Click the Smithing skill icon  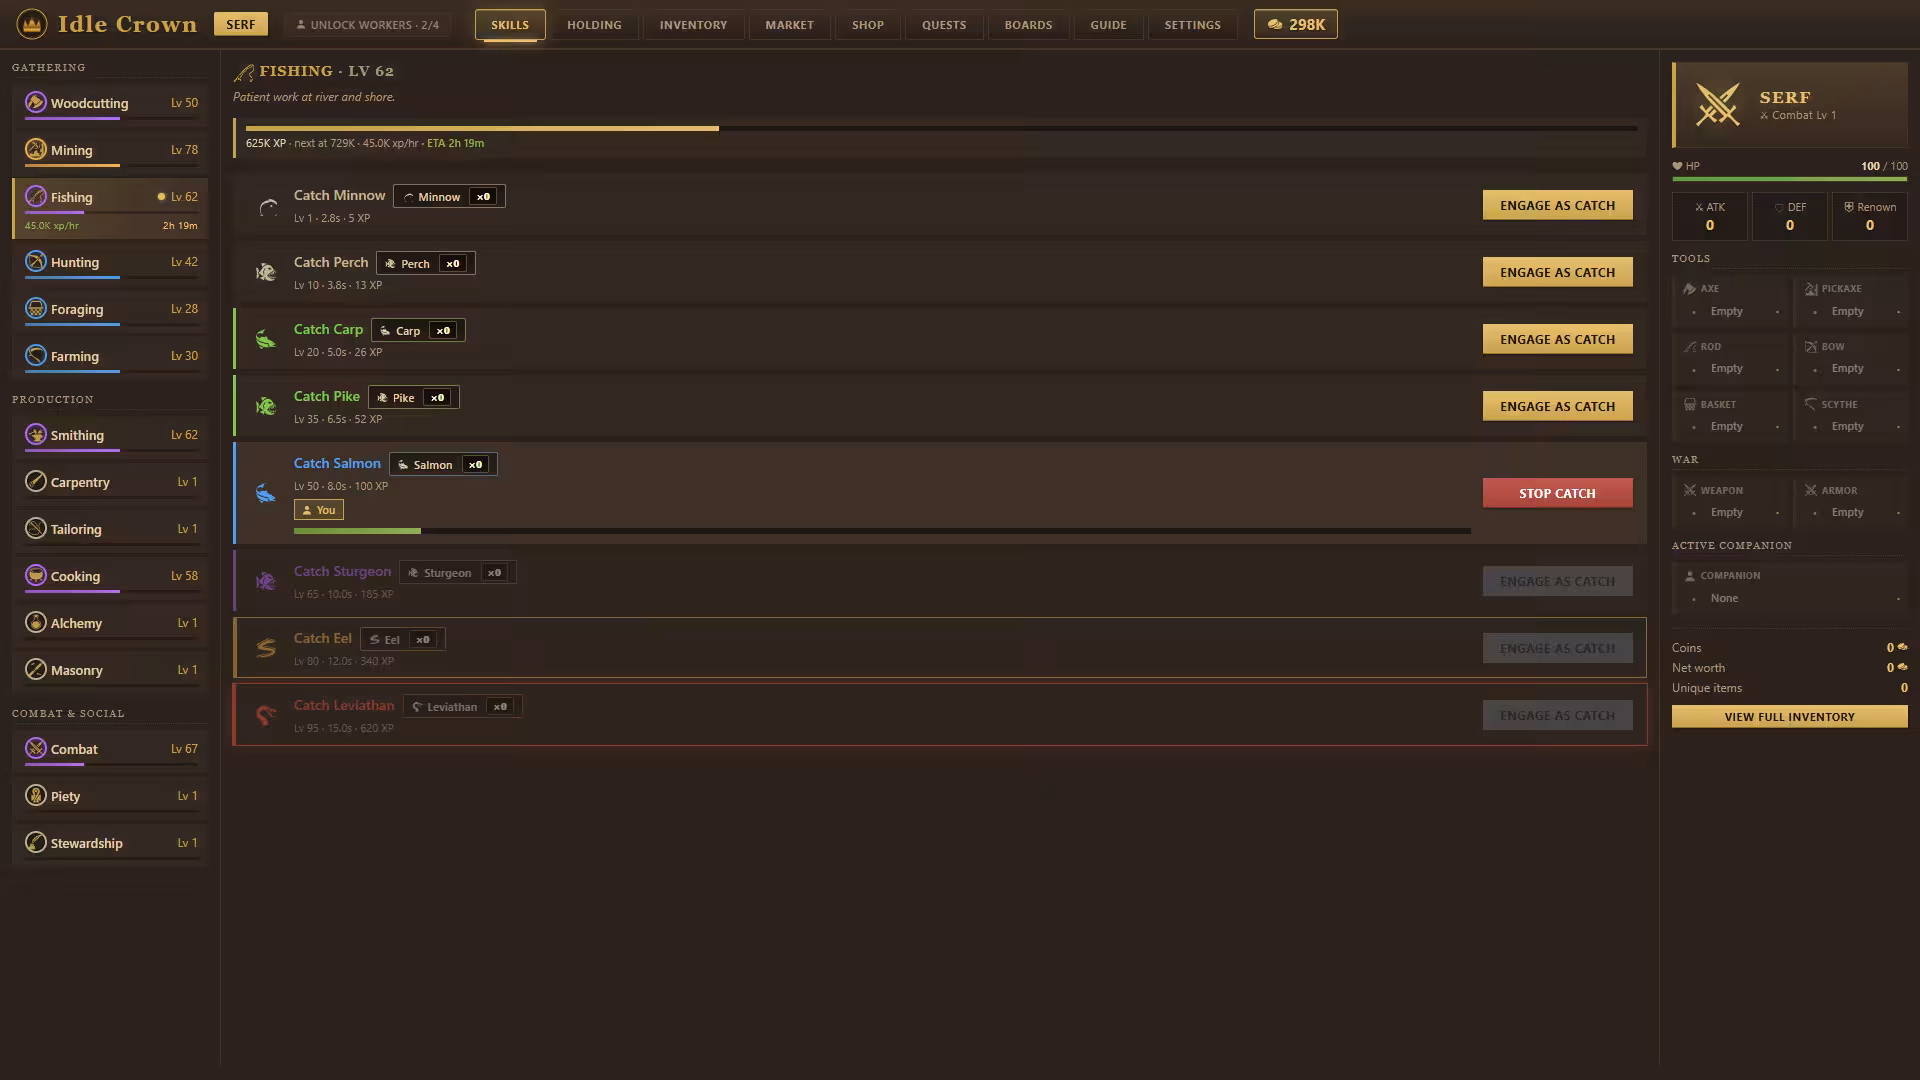(36, 434)
